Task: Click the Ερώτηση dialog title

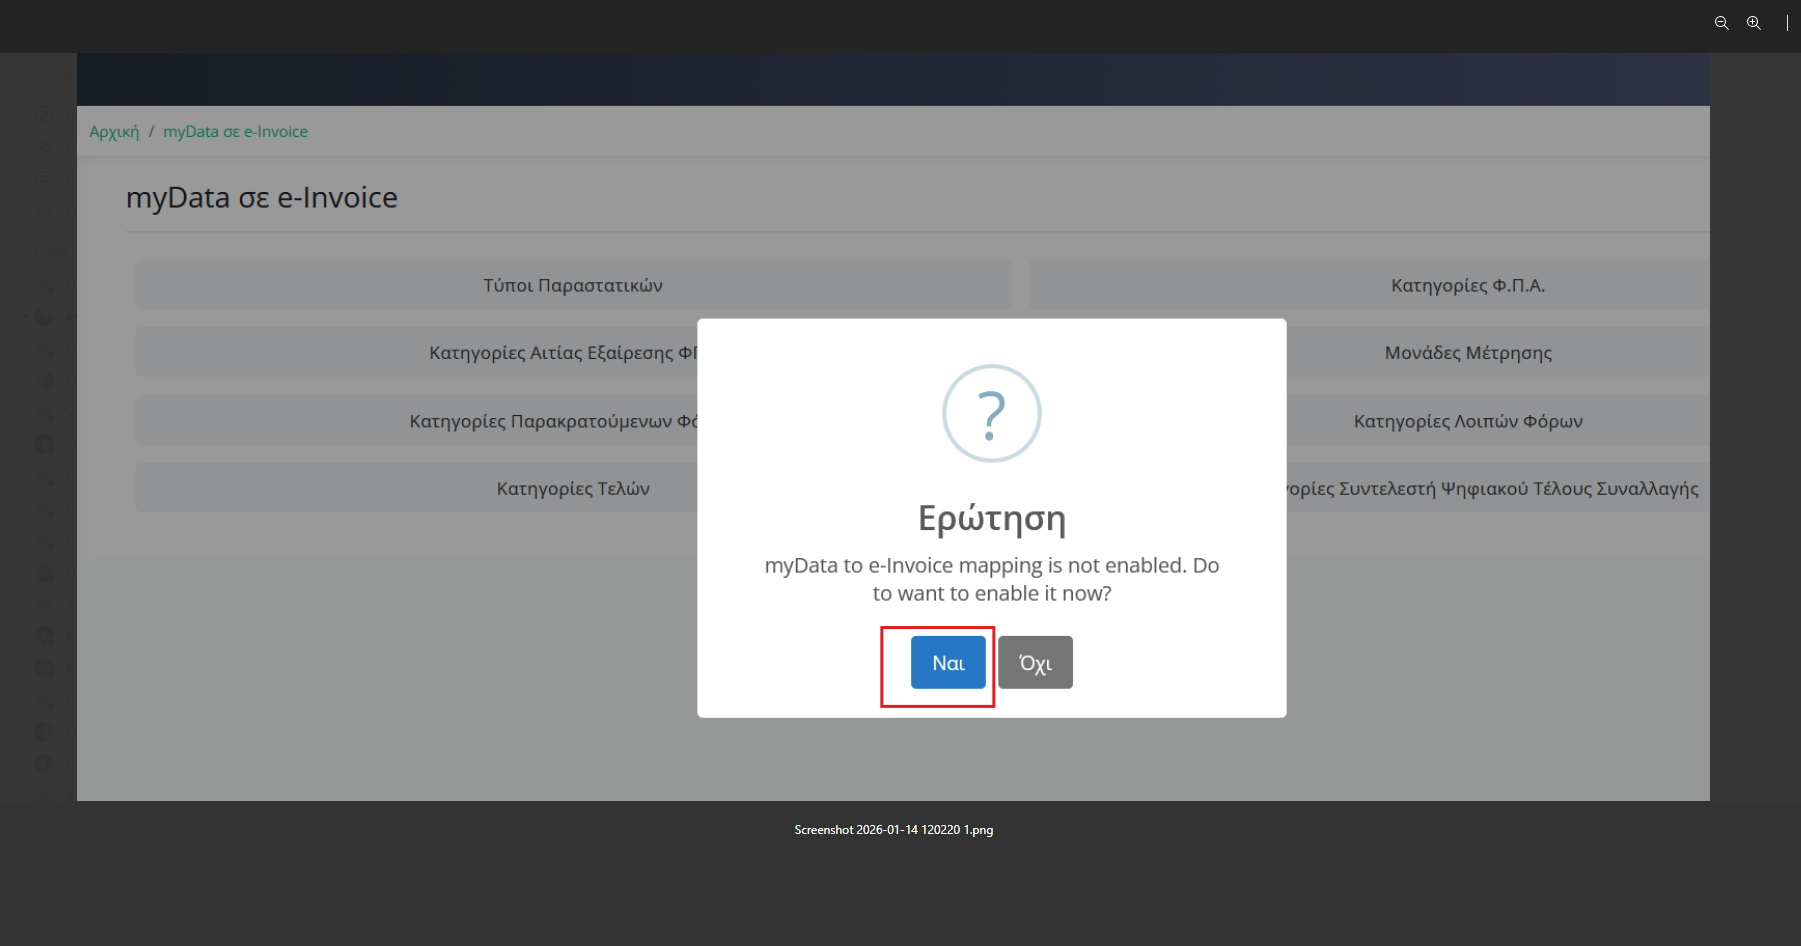Action: click(x=991, y=518)
